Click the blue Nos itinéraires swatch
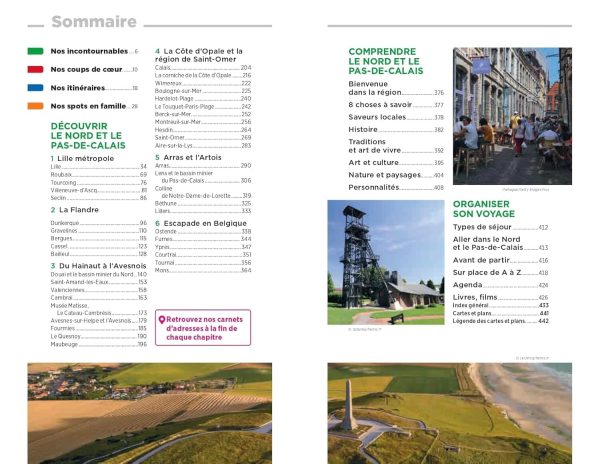The height and width of the screenshot is (464, 600). click(35, 88)
